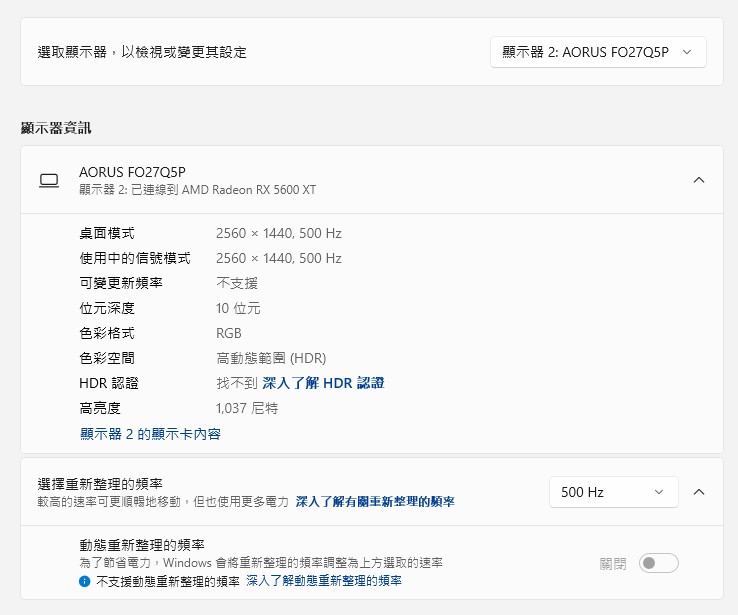This screenshot has height=615, width=738.
Task: Click the 顯示器資訊 section heading
Action: pos(57,128)
